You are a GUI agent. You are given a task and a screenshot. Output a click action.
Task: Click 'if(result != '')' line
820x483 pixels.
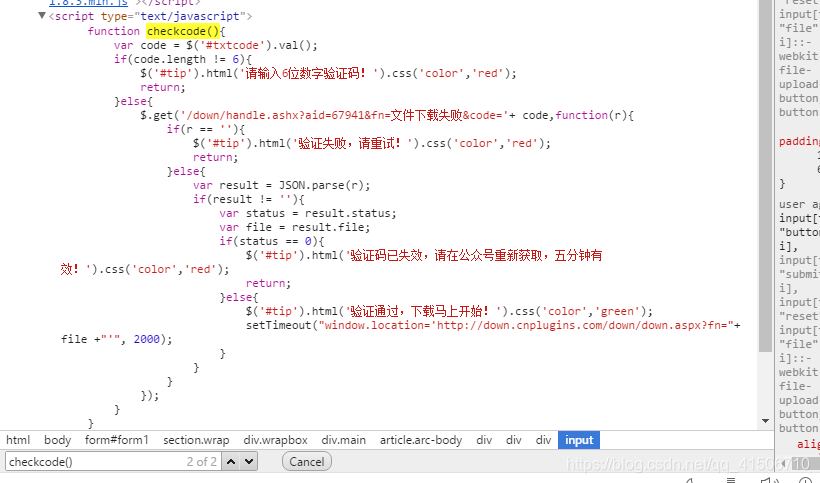[248, 199]
